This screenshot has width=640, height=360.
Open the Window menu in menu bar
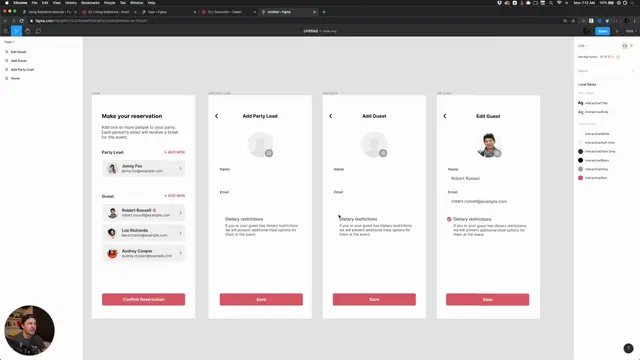136,3
